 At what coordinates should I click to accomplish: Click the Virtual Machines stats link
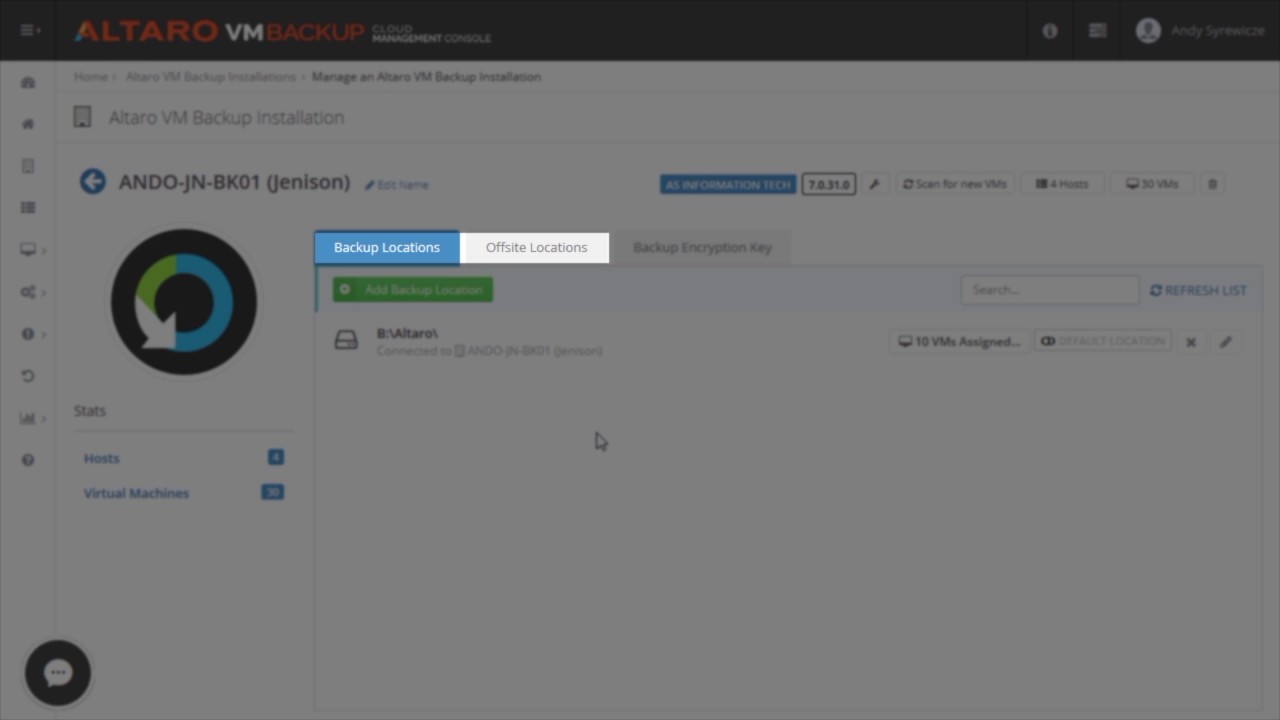136,493
